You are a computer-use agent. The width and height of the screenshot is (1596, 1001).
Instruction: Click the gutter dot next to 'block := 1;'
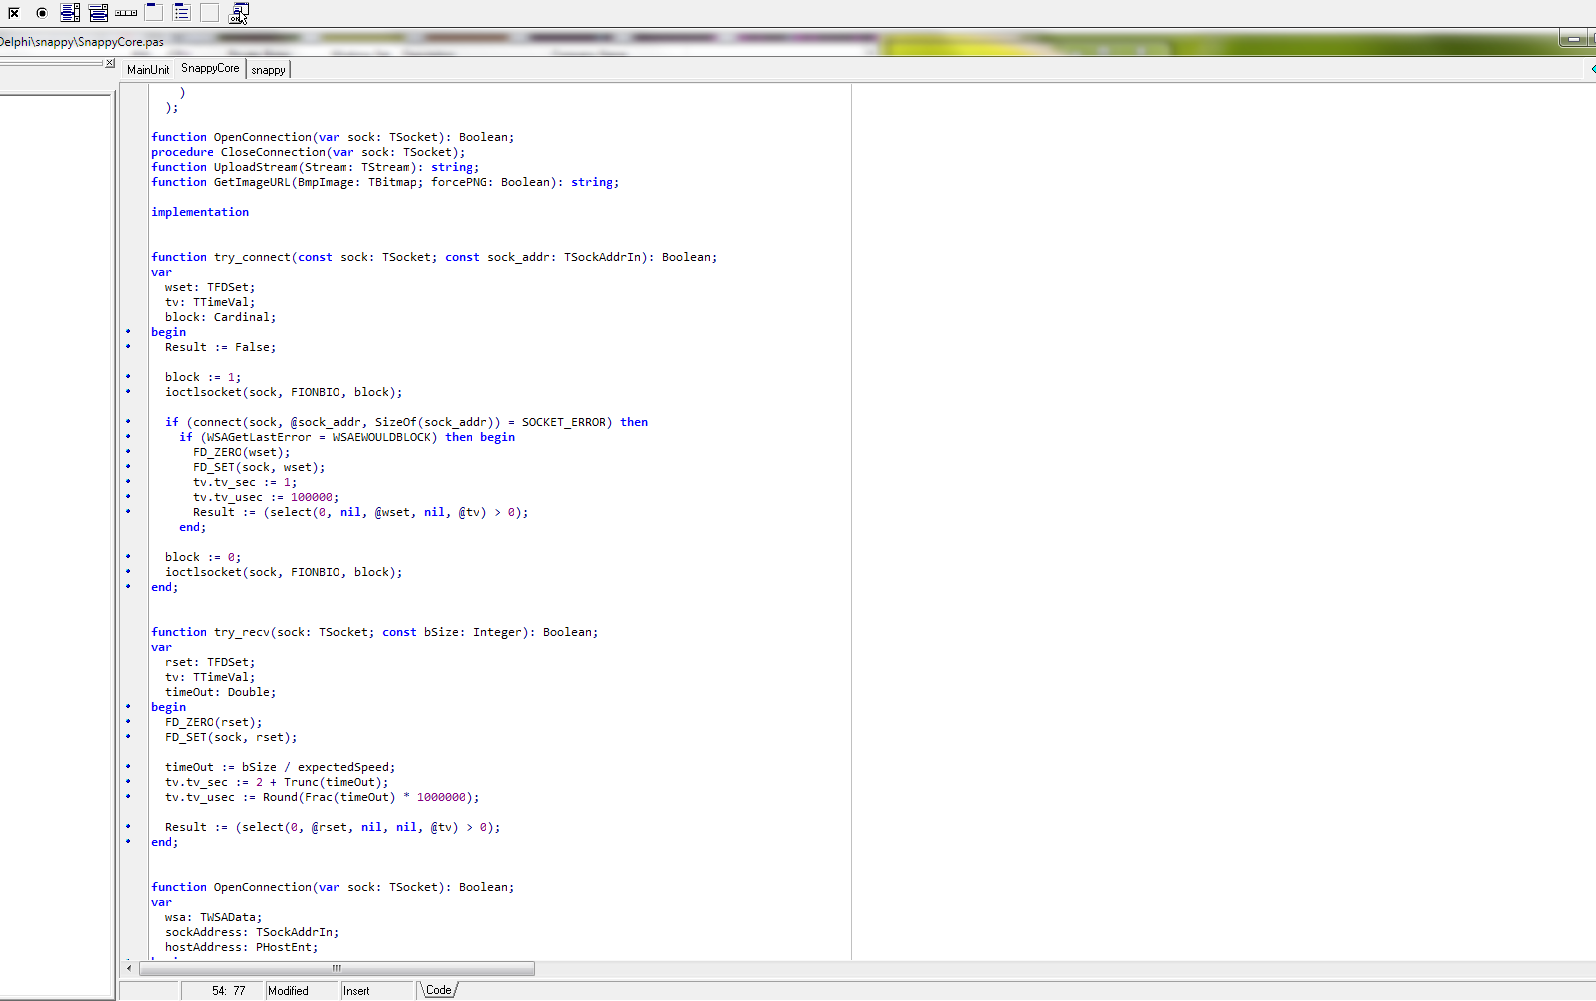pos(128,376)
